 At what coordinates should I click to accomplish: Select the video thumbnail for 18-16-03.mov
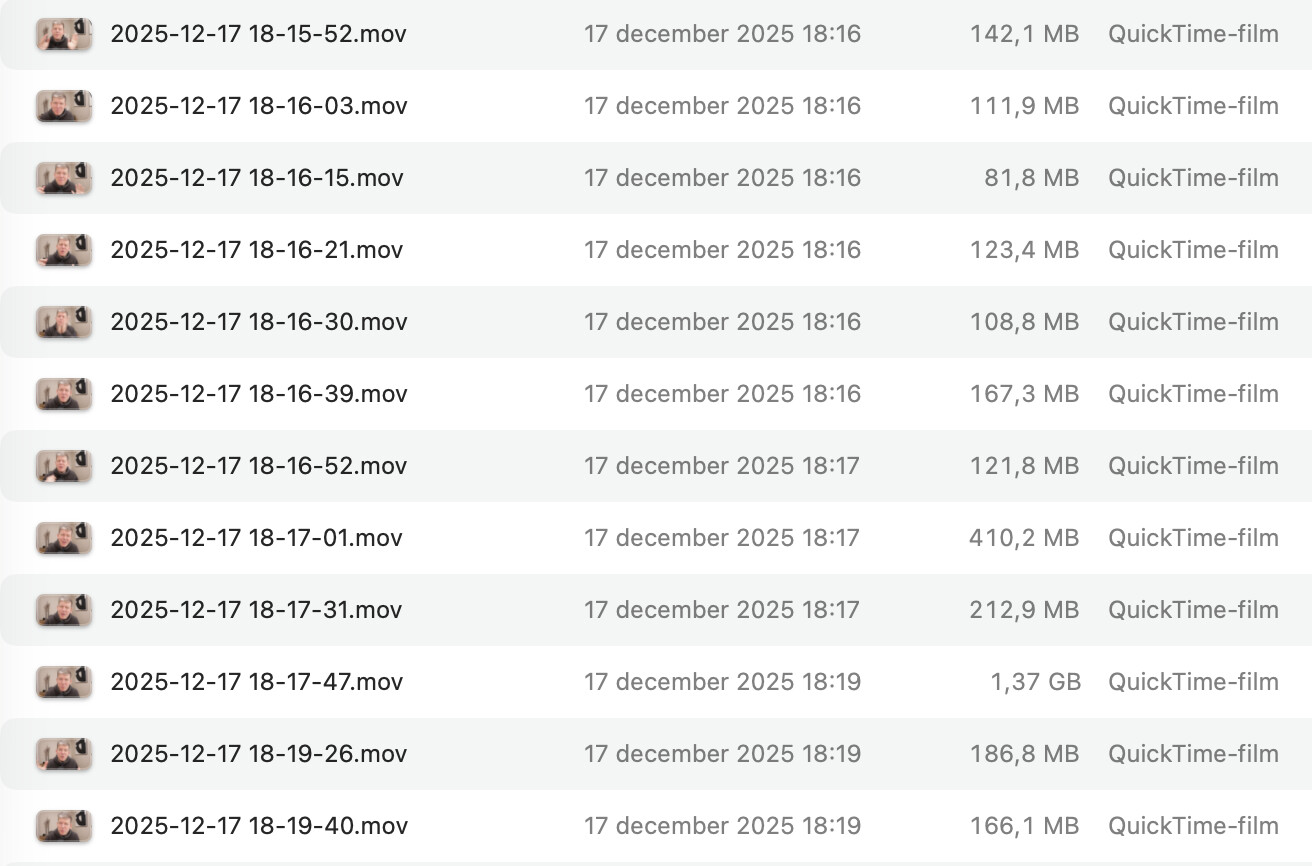click(64, 107)
